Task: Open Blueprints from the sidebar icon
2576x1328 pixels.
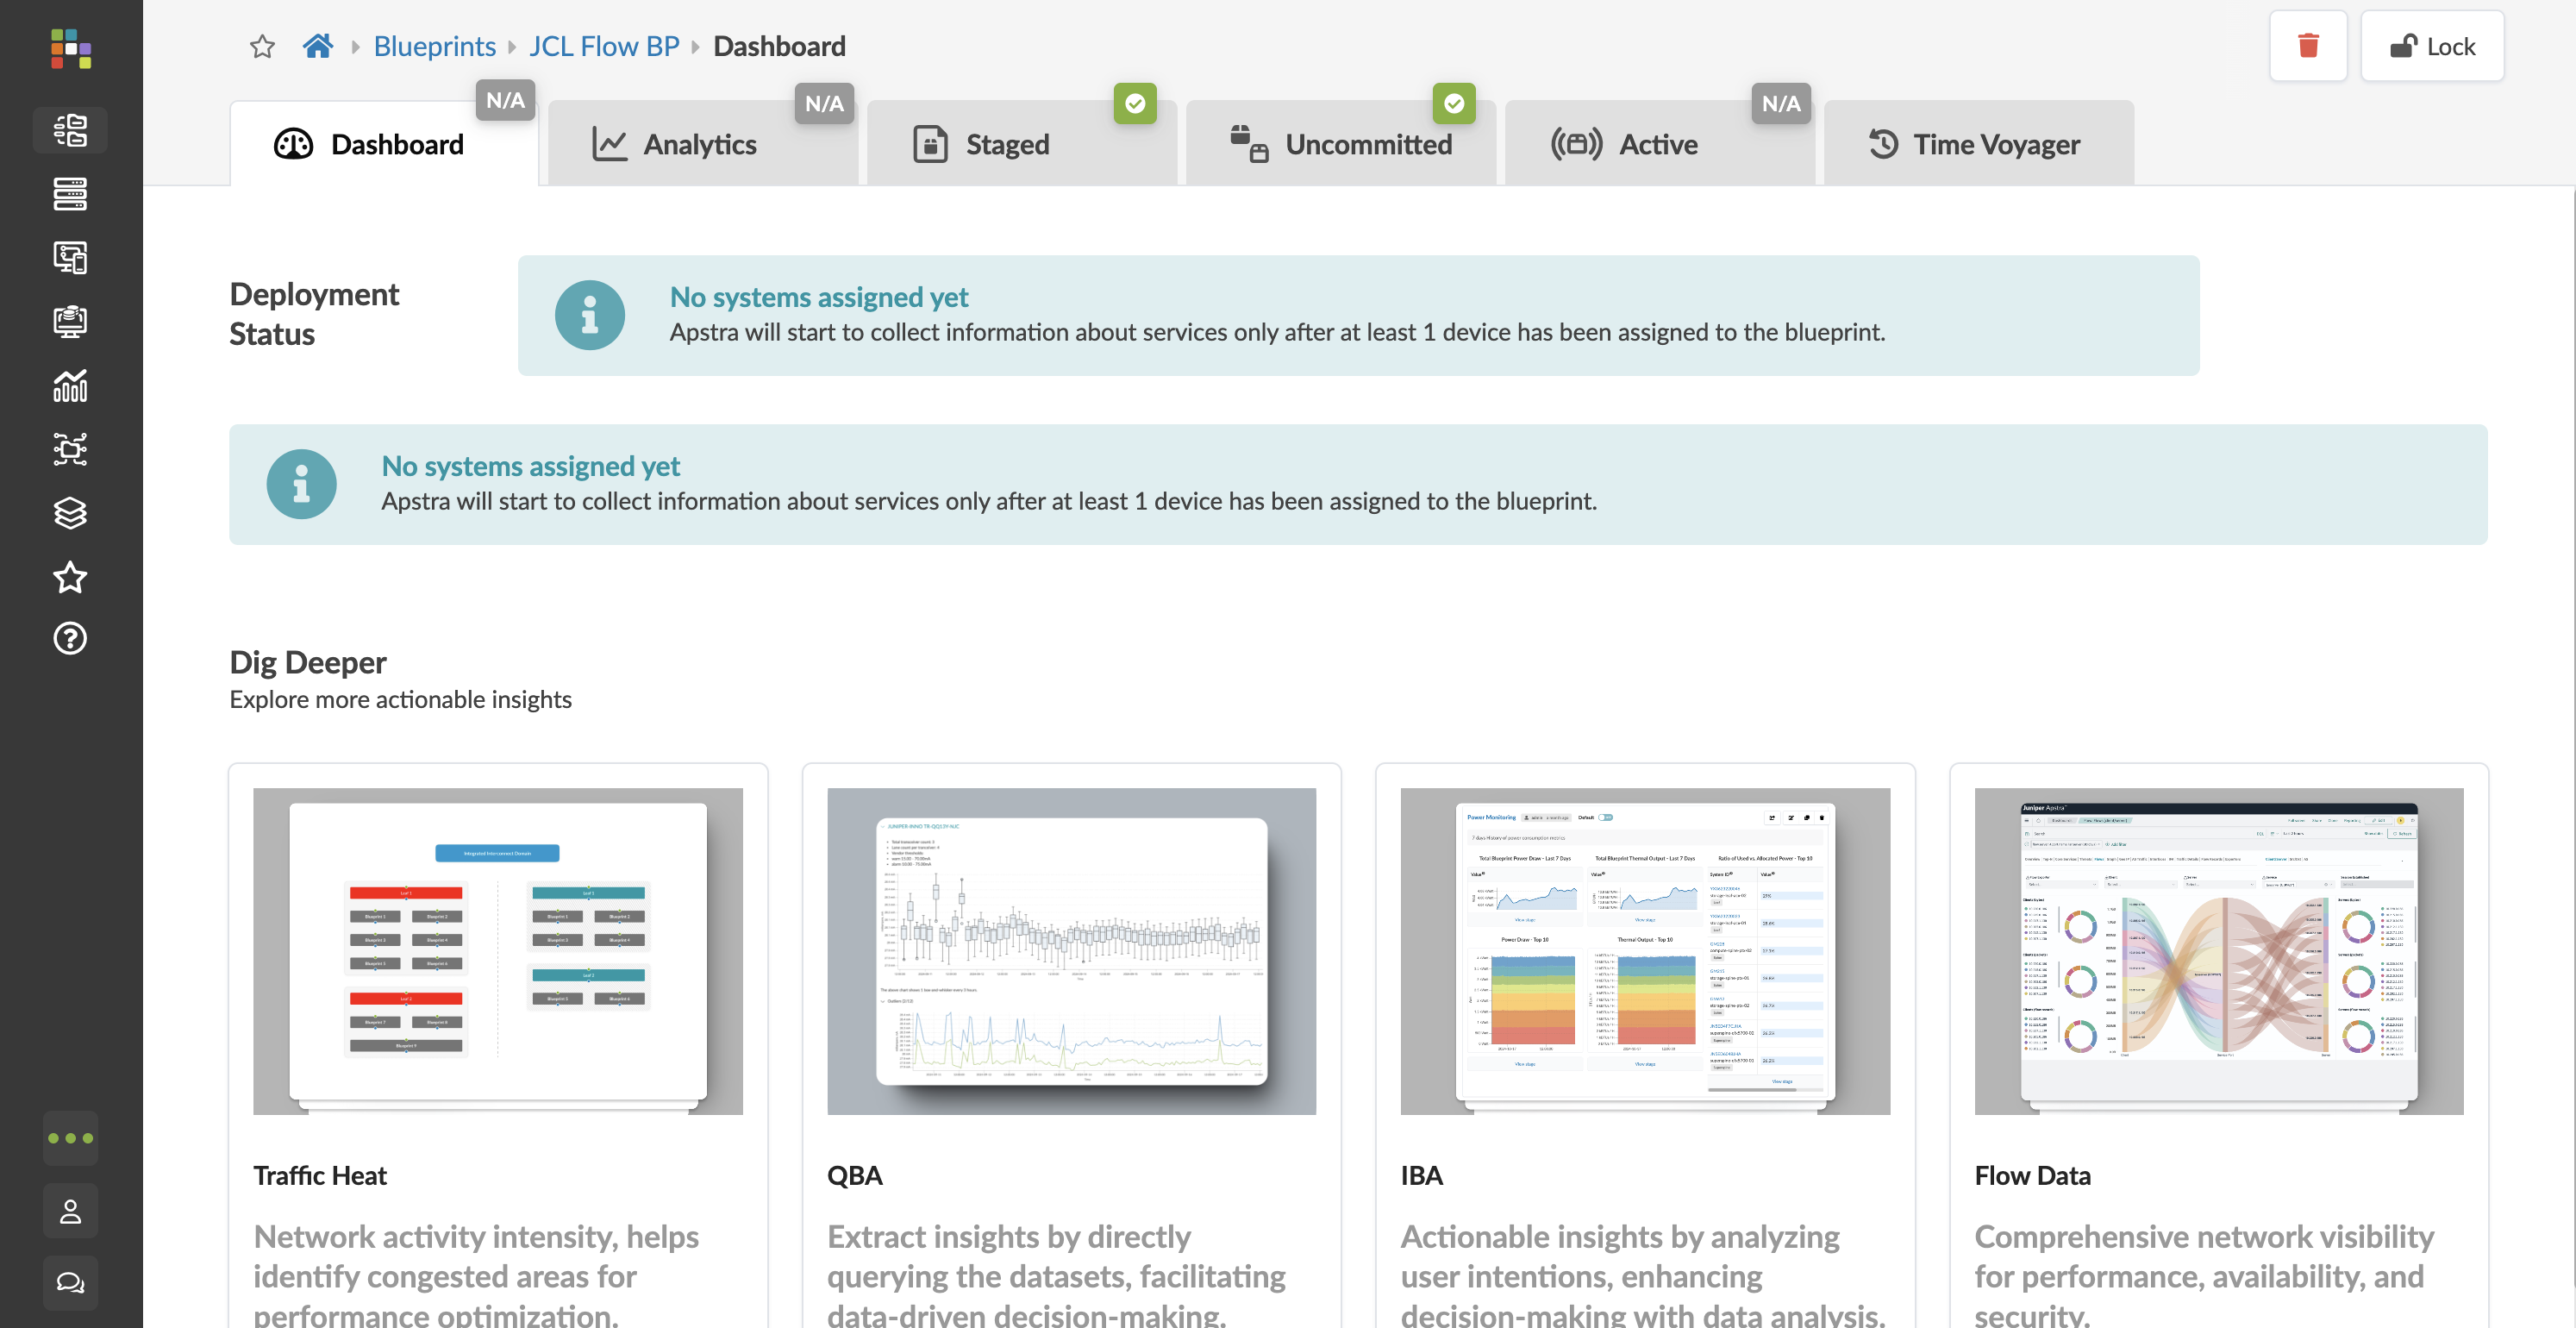Action: pyautogui.click(x=70, y=130)
